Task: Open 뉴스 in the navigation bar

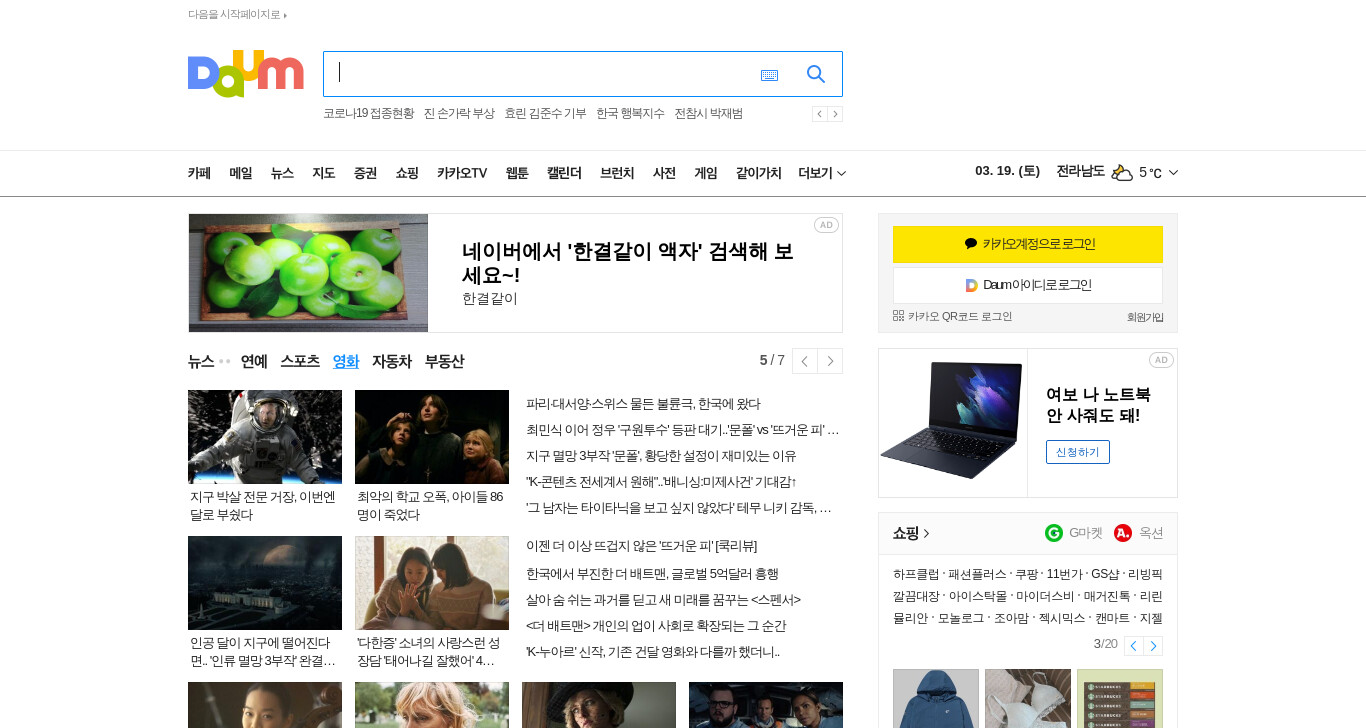Action: [x=282, y=173]
